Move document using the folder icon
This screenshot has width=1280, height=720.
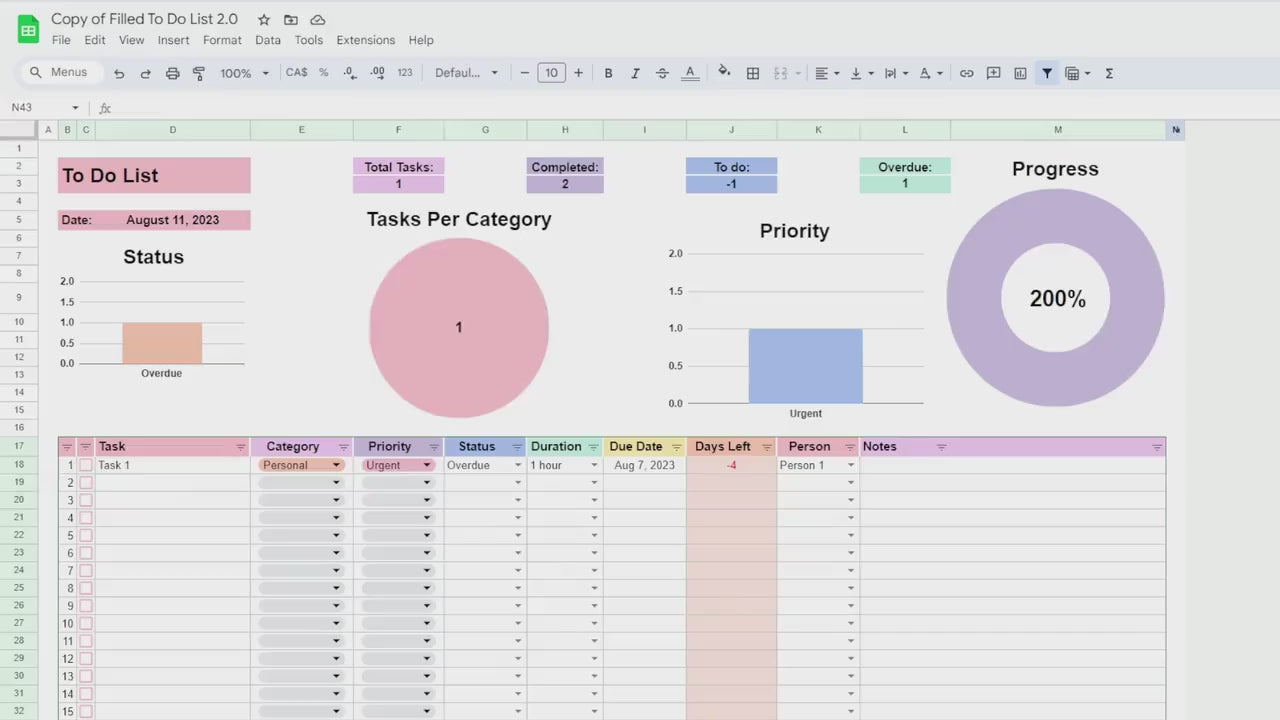pyautogui.click(x=291, y=20)
